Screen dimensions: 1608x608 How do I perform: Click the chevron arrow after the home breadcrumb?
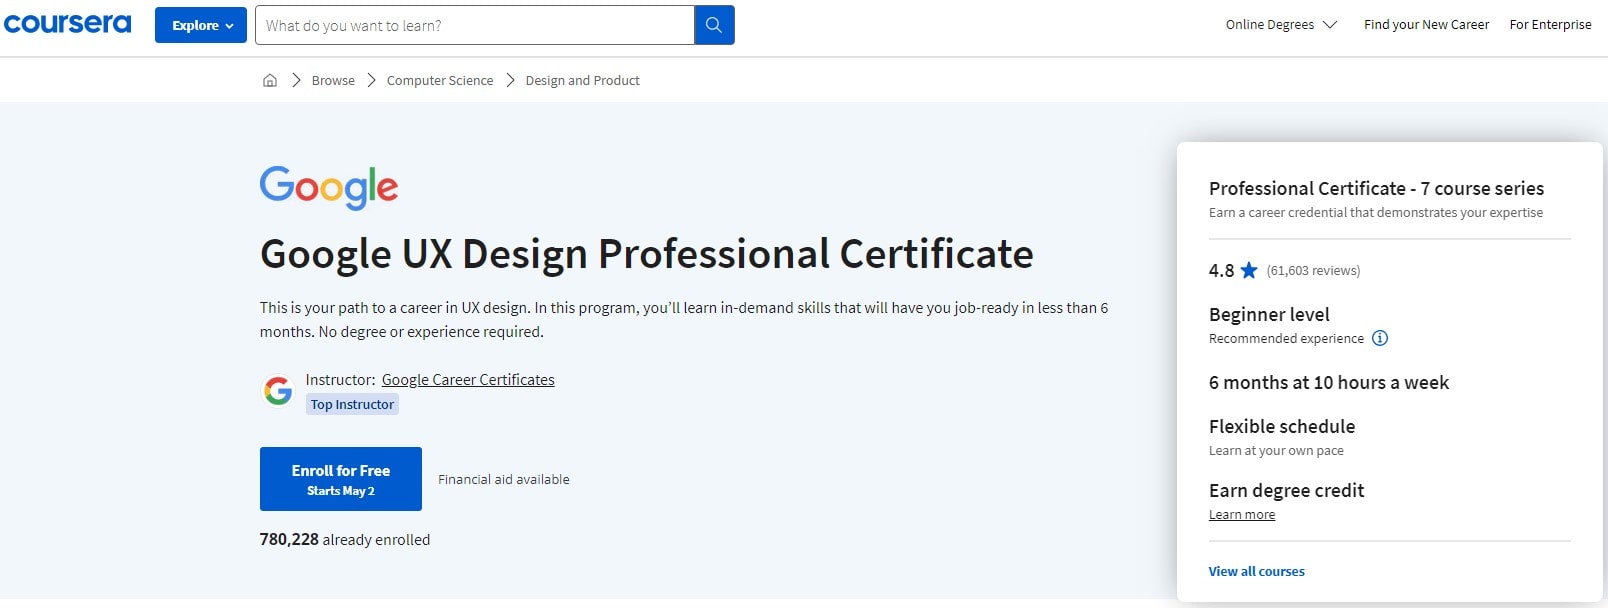pyautogui.click(x=296, y=80)
